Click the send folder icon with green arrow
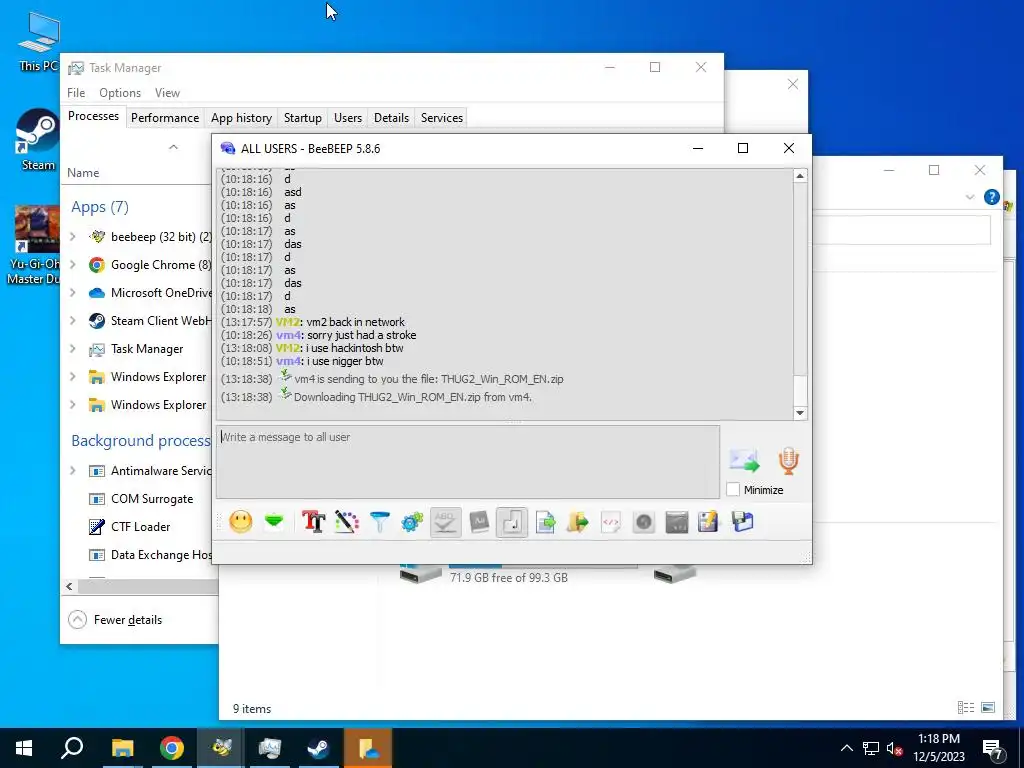This screenshot has height=768, width=1024. click(578, 522)
